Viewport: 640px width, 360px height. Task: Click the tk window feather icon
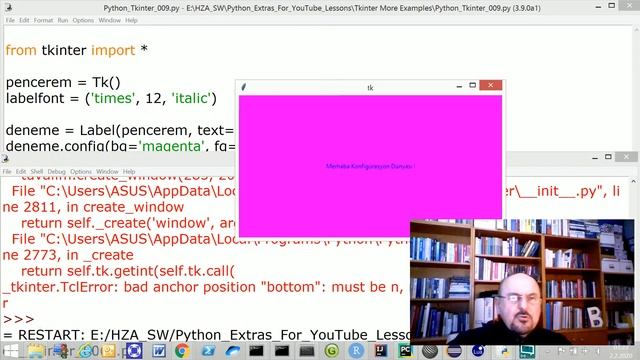click(244, 87)
